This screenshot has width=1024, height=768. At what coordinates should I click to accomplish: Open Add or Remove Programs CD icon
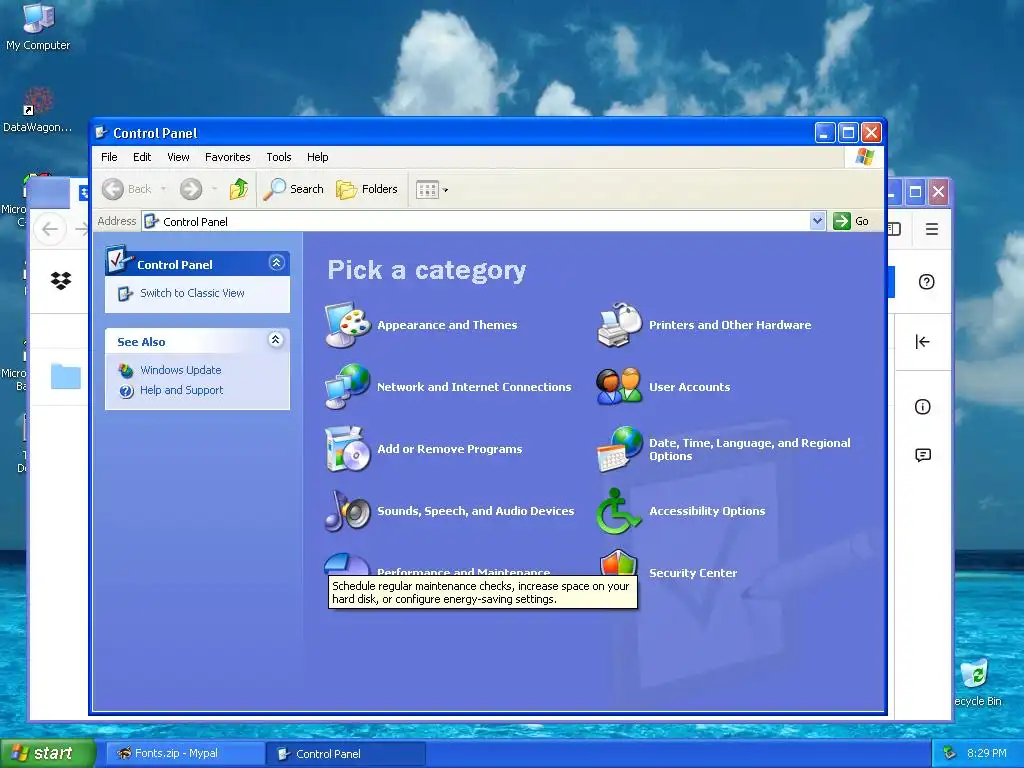pyautogui.click(x=348, y=449)
